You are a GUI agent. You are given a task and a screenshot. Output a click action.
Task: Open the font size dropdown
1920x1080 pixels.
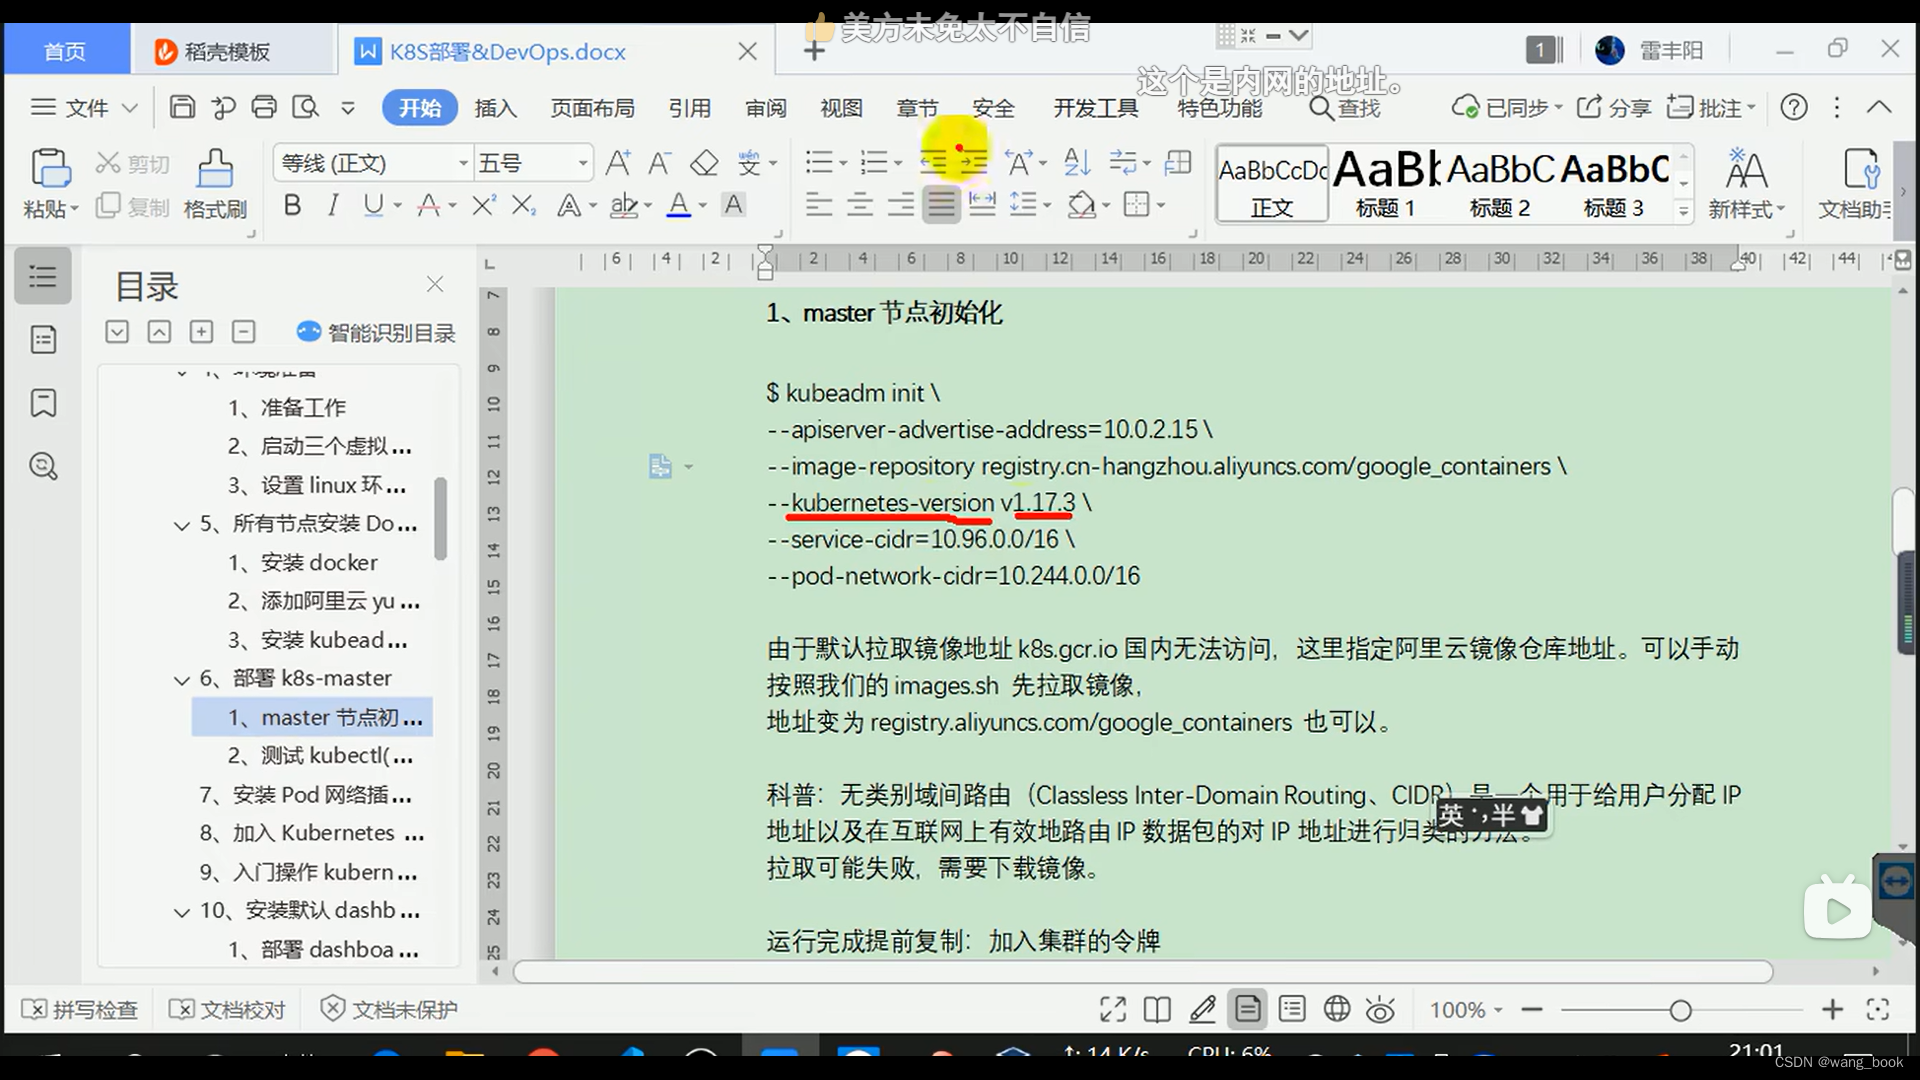pos(582,163)
